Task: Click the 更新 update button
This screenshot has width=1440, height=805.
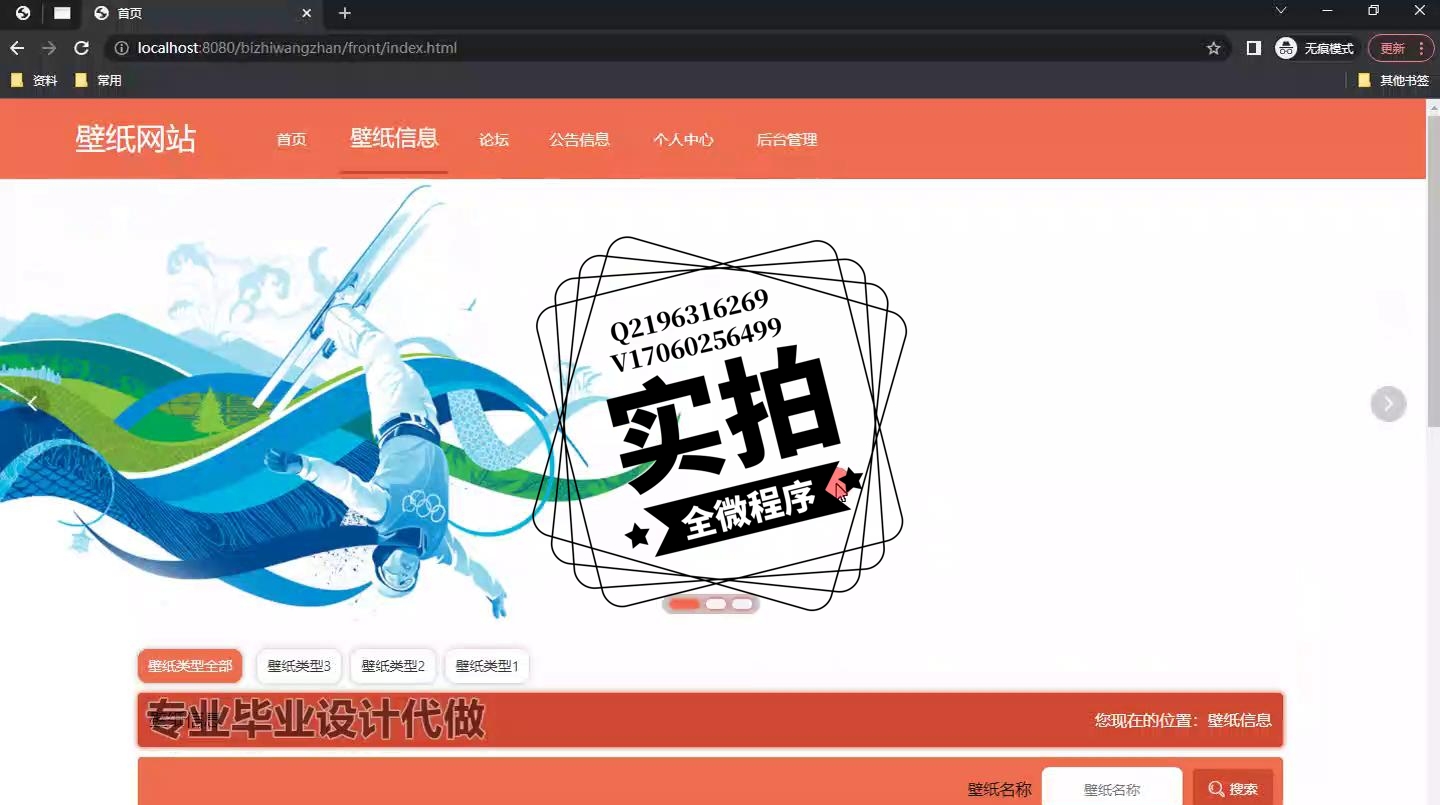Action: click(1401, 48)
